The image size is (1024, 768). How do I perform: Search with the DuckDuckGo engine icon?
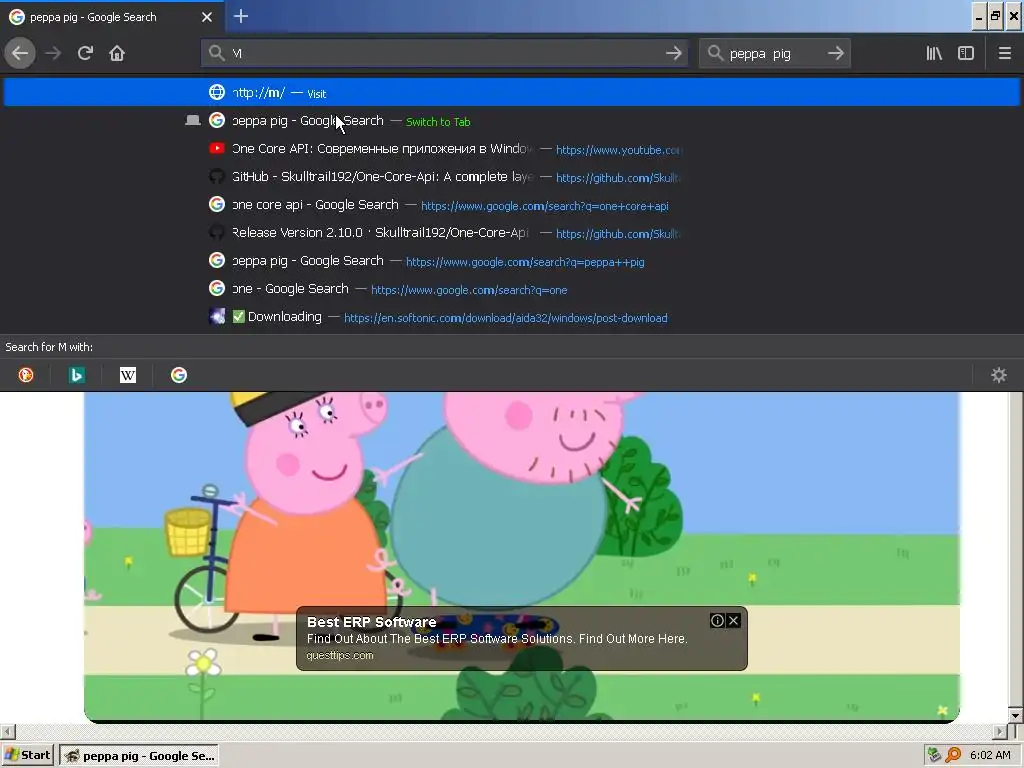[25, 375]
